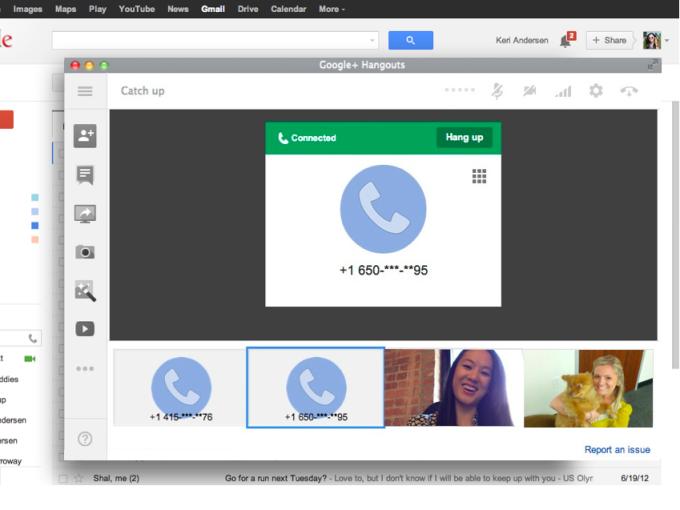Click the + Share button
This screenshot has height=510, width=680.
609,40
